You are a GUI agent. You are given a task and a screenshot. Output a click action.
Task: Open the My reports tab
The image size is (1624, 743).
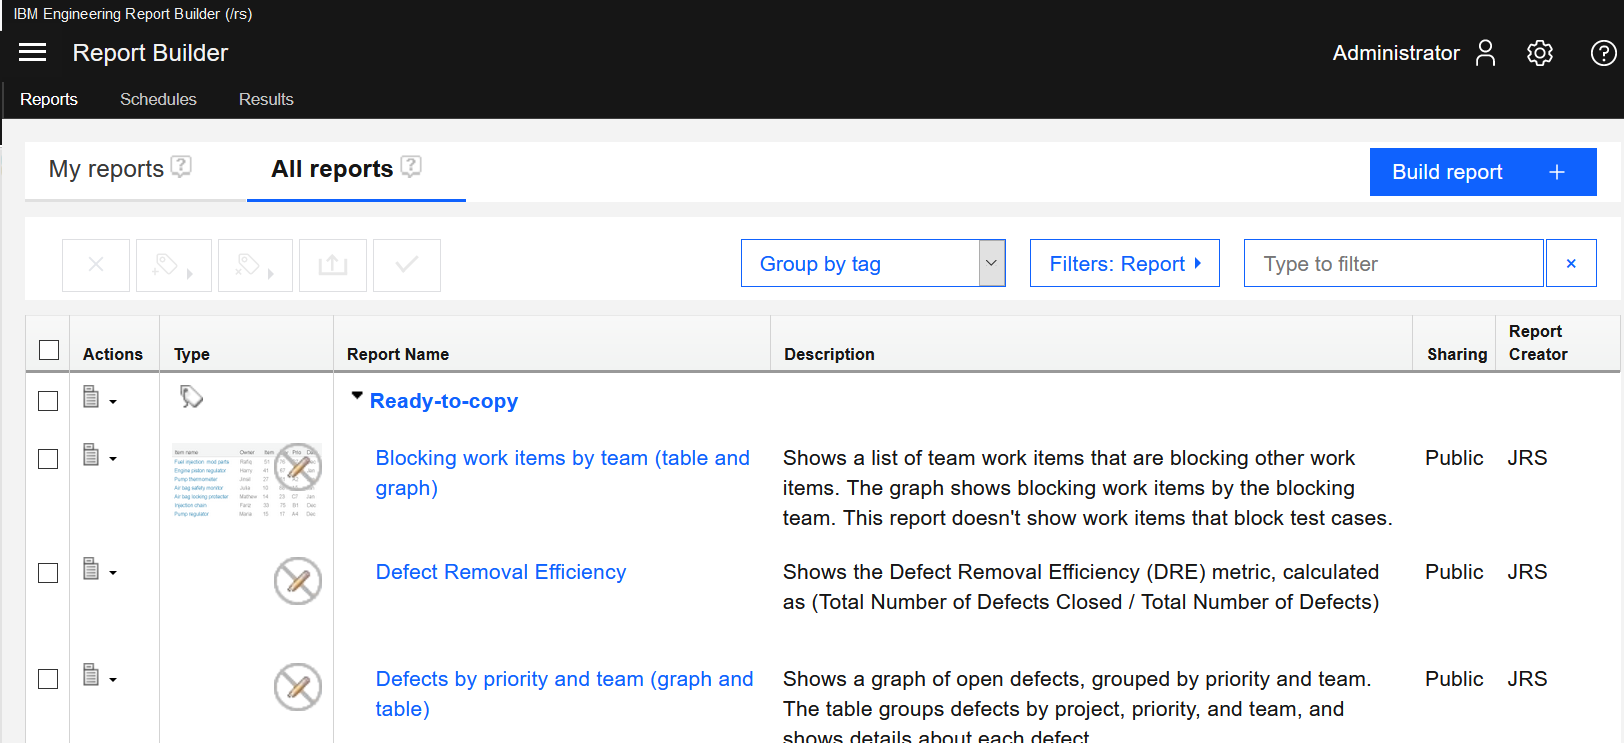tap(106, 169)
